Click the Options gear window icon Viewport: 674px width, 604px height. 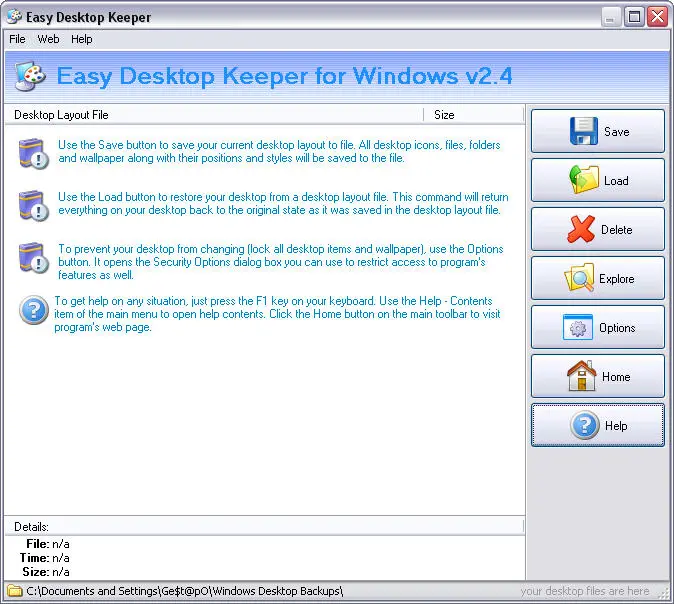coord(578,328)
